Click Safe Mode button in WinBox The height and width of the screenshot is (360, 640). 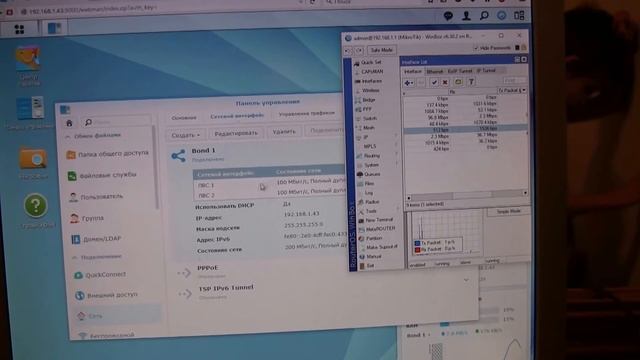(381, 50)
